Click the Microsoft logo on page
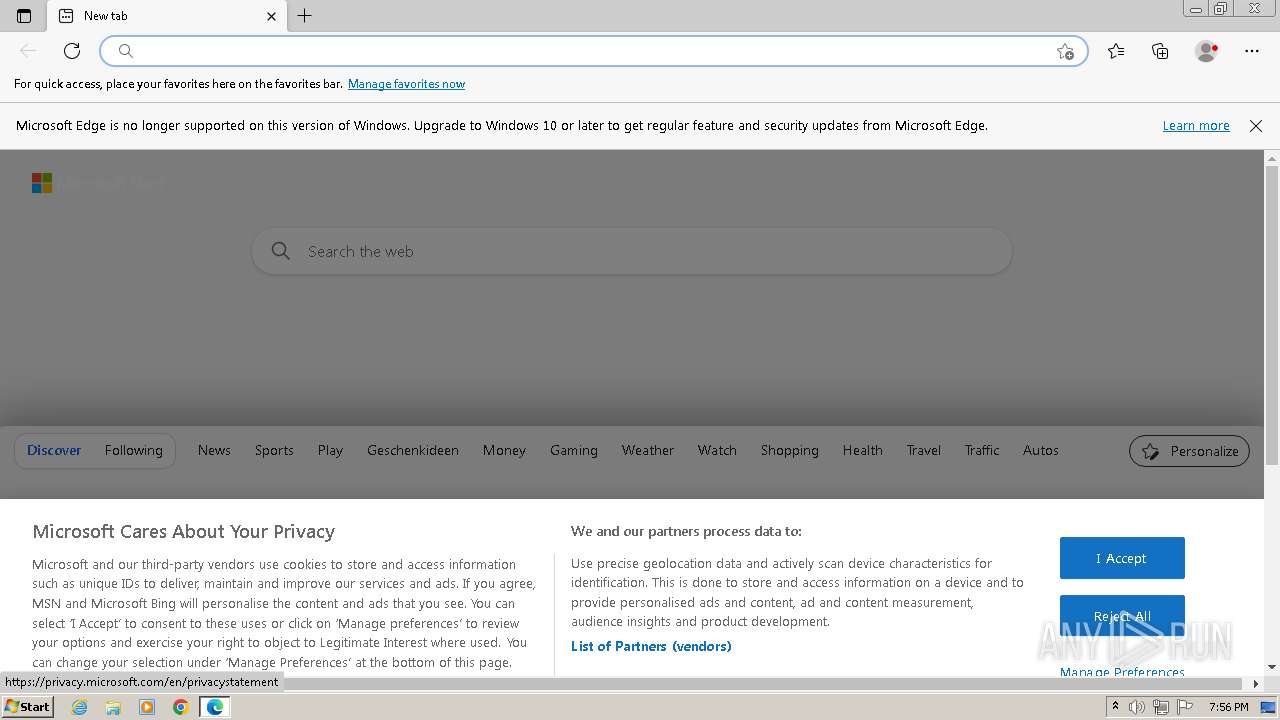Viewport: 1280px width, 720px height. (42, 183)
